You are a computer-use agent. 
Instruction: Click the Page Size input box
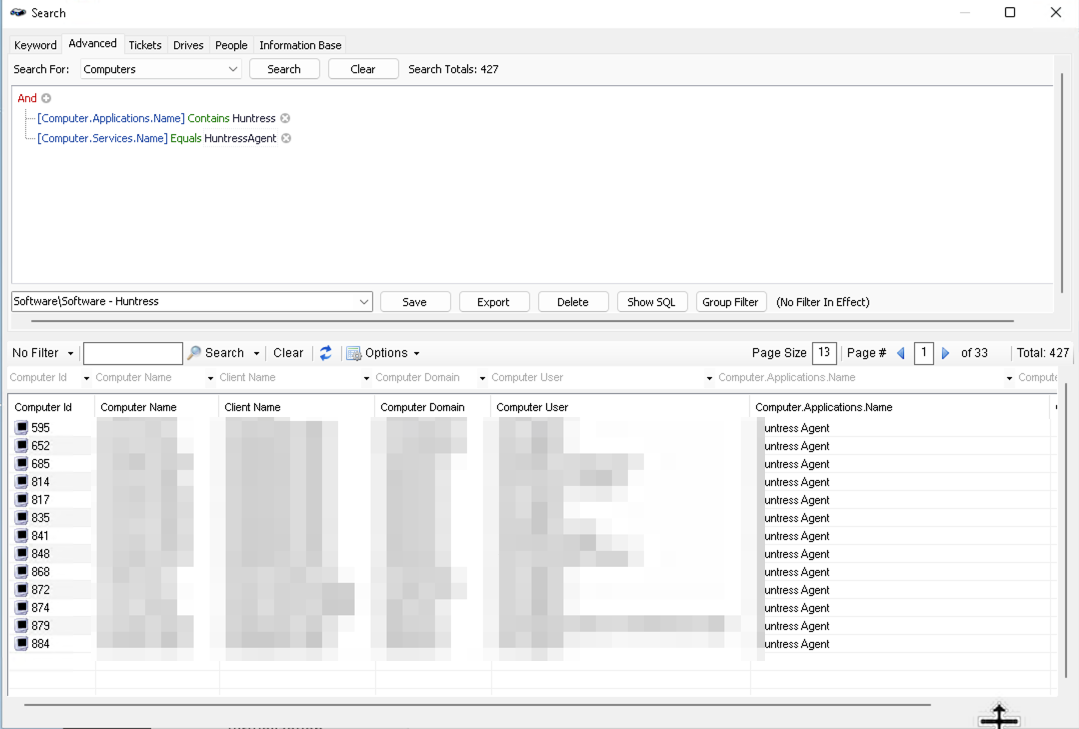click(824, 353)
